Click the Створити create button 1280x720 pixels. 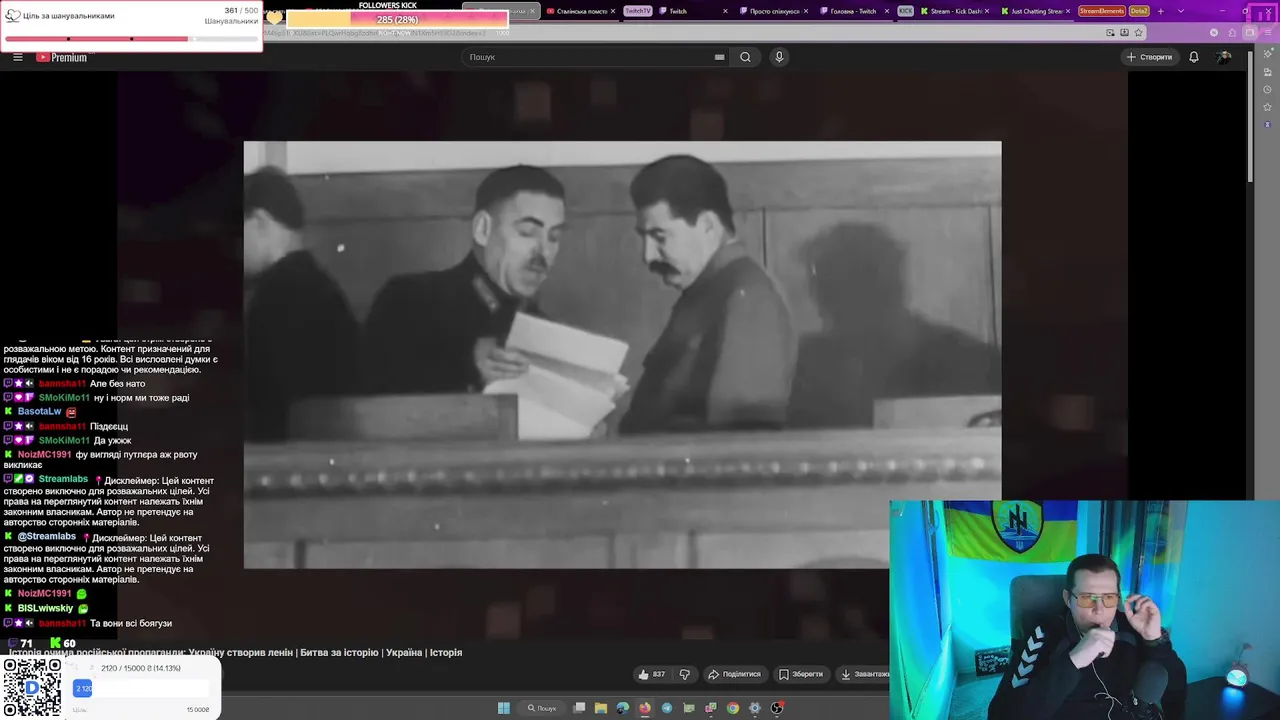tap(1149, 57)
